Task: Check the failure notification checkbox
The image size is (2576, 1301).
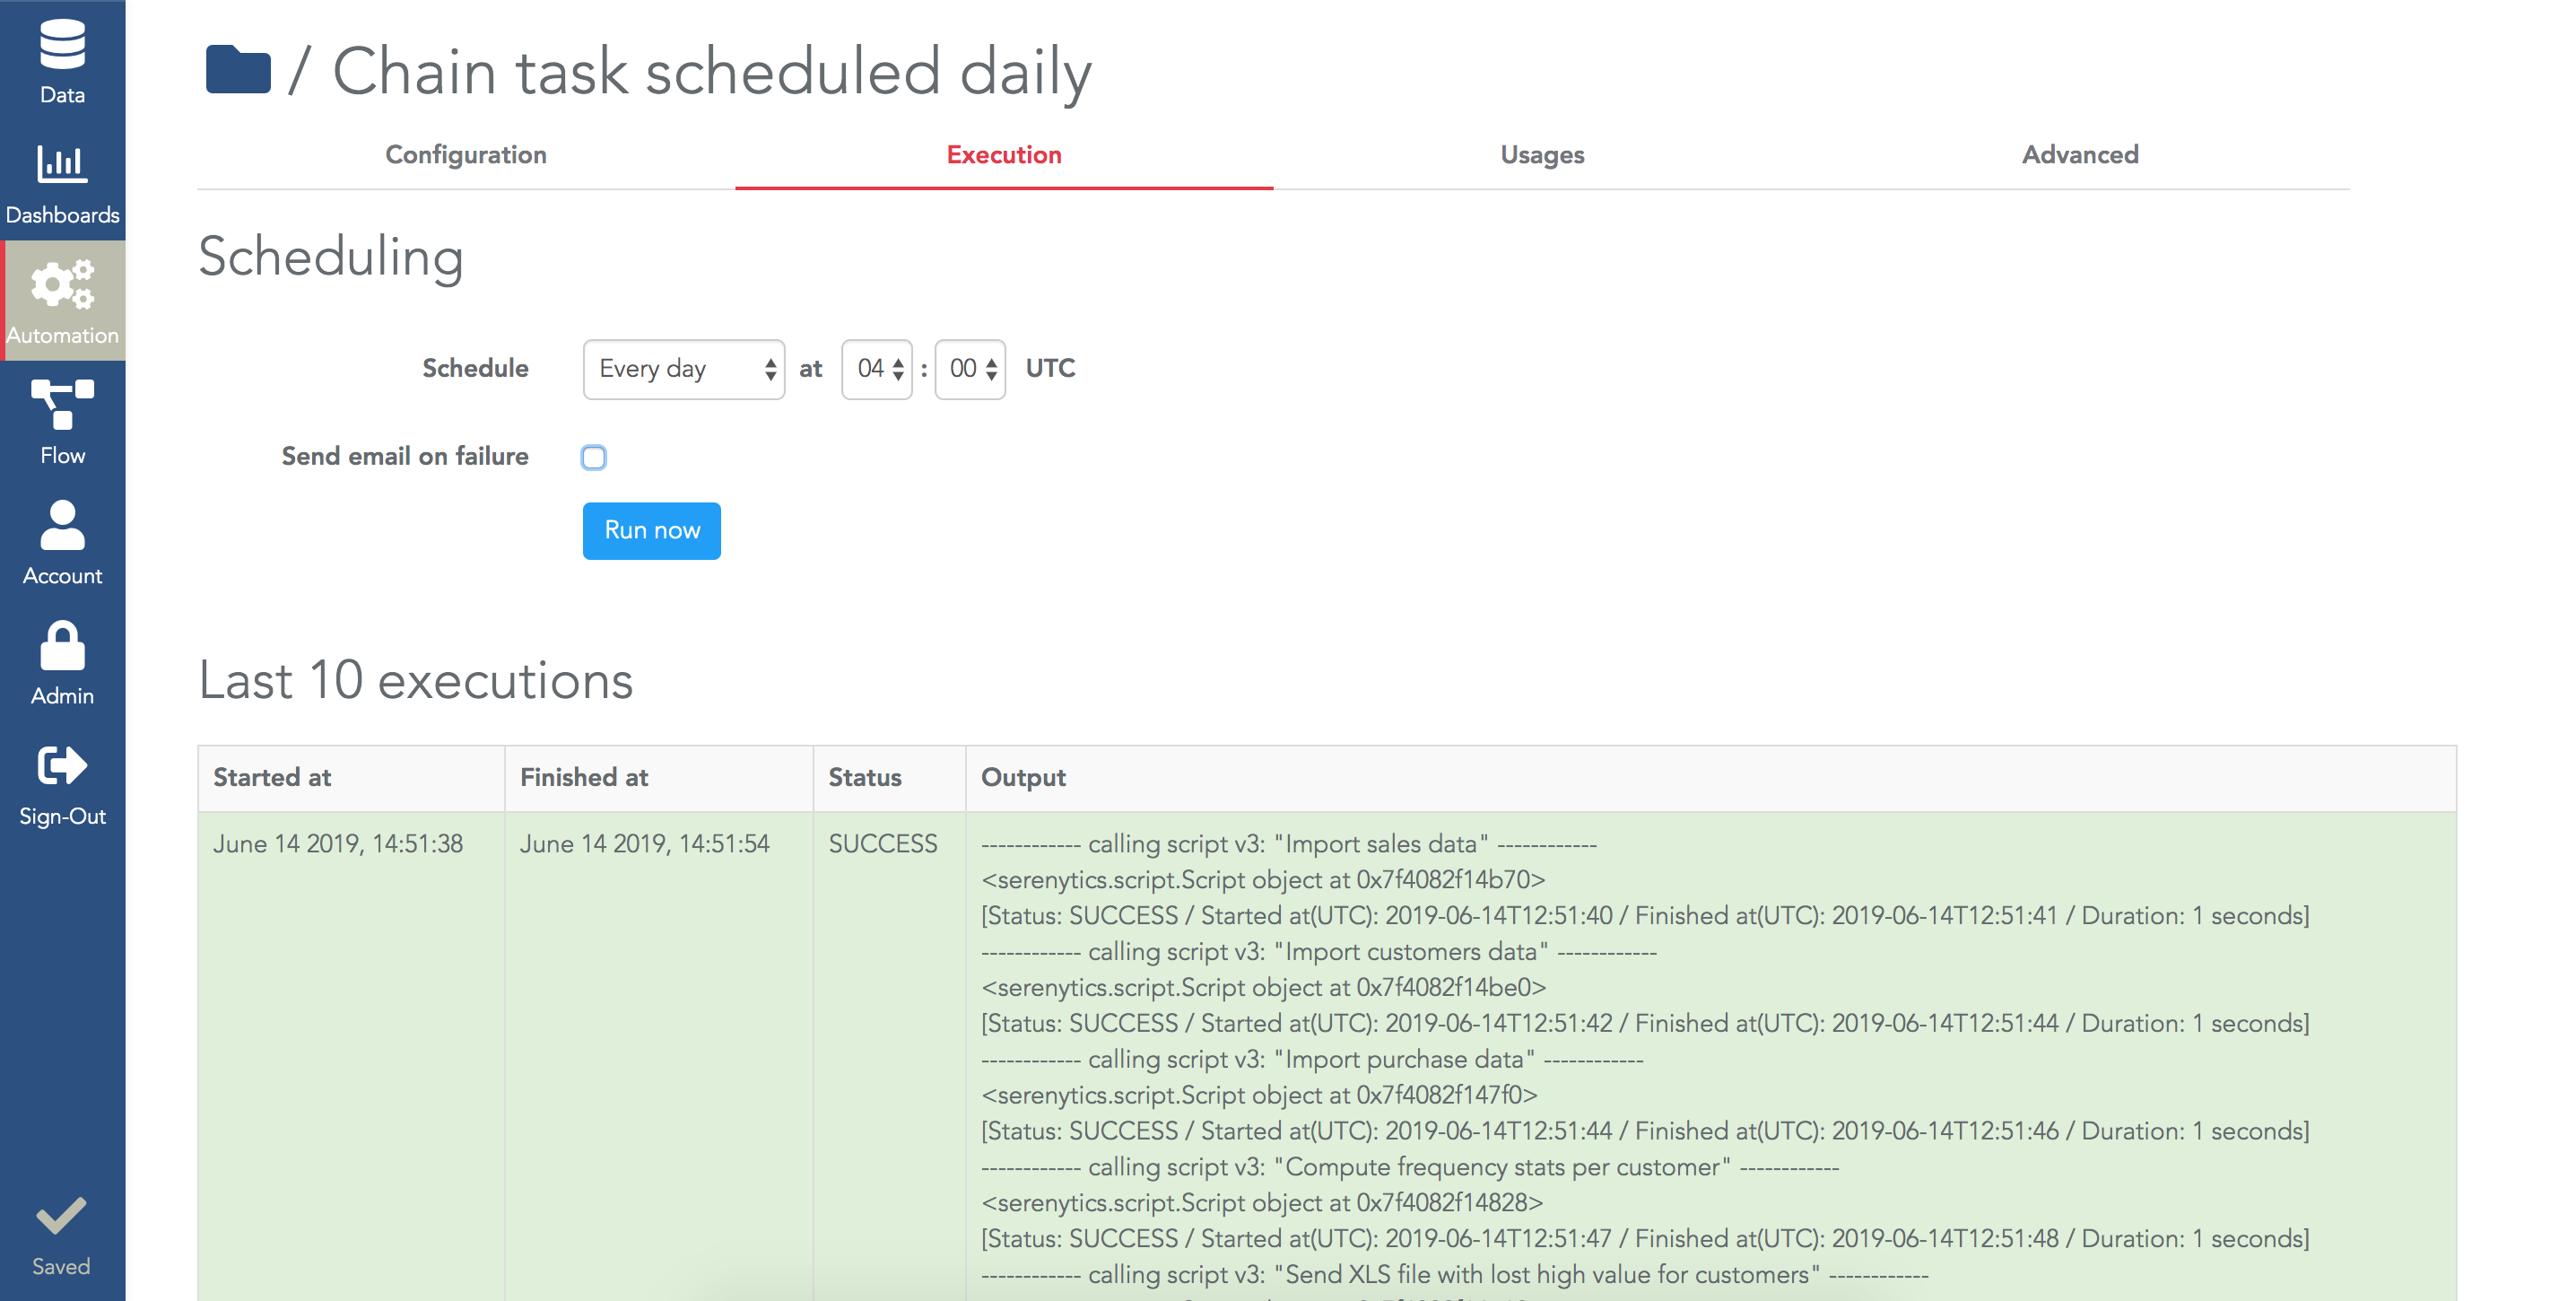Action: tap(594, 458)
